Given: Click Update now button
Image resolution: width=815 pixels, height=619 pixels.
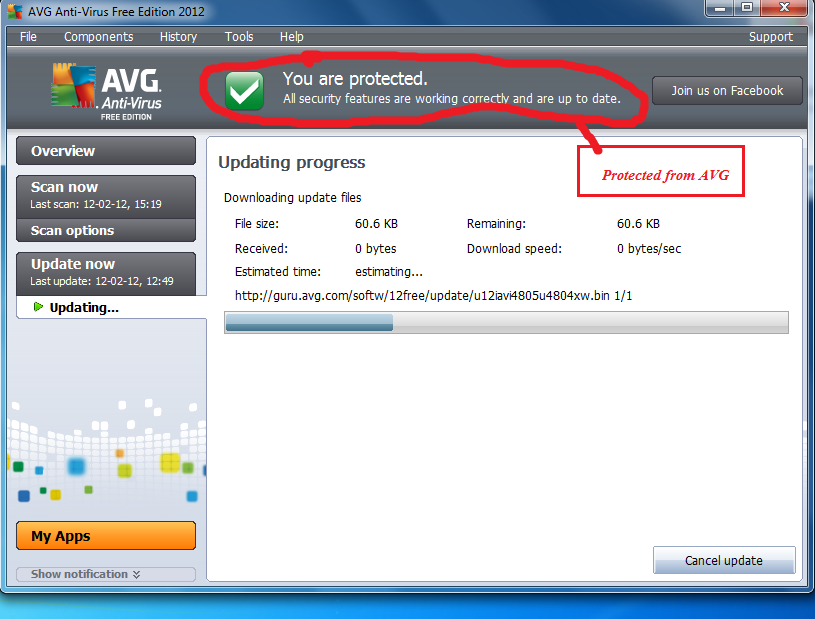Looking at the screenshot, I should pos(106,272).
